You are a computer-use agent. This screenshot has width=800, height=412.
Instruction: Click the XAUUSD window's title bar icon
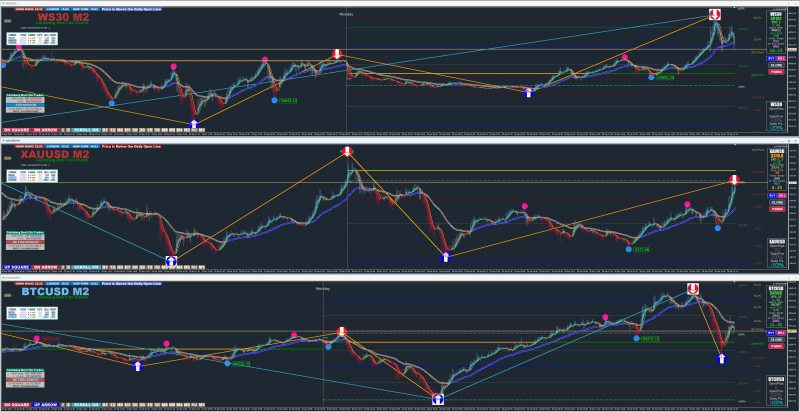pos(3,140)
